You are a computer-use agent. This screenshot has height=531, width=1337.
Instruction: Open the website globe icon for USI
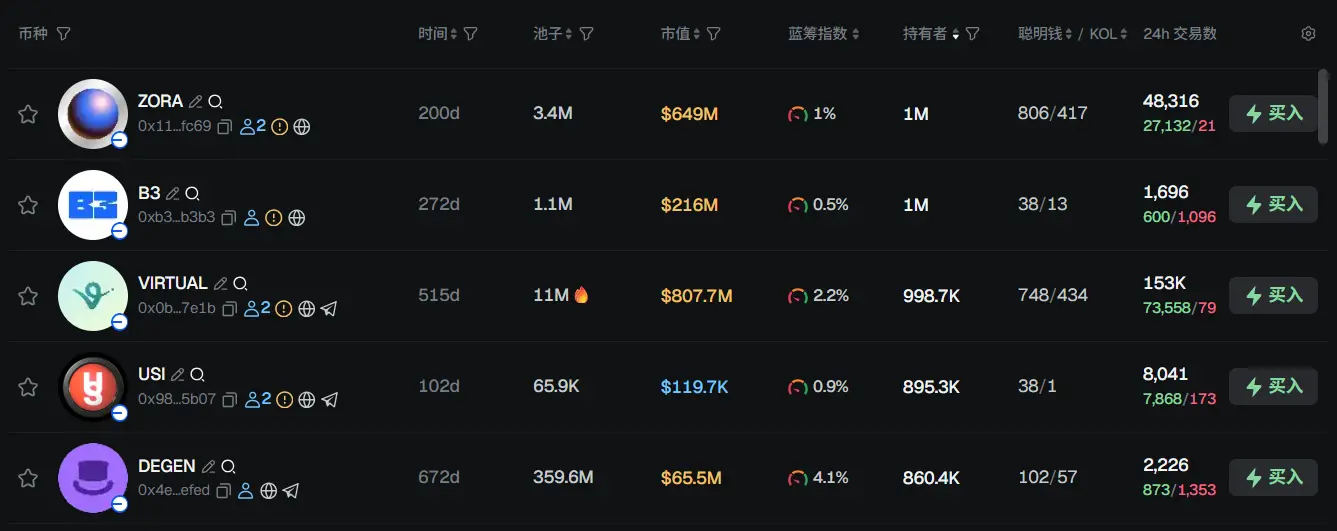pyautogui.click(x=307, y=400)
